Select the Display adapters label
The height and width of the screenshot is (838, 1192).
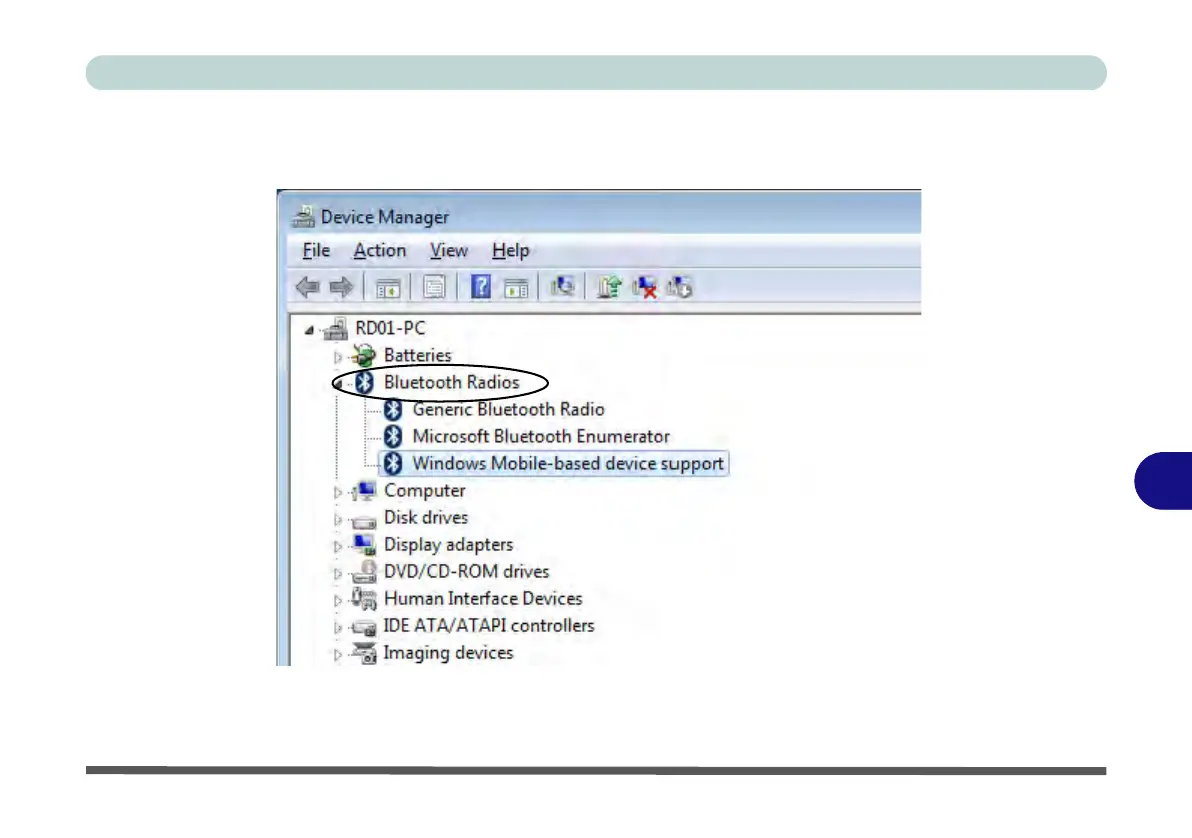[x=449, y=544]
